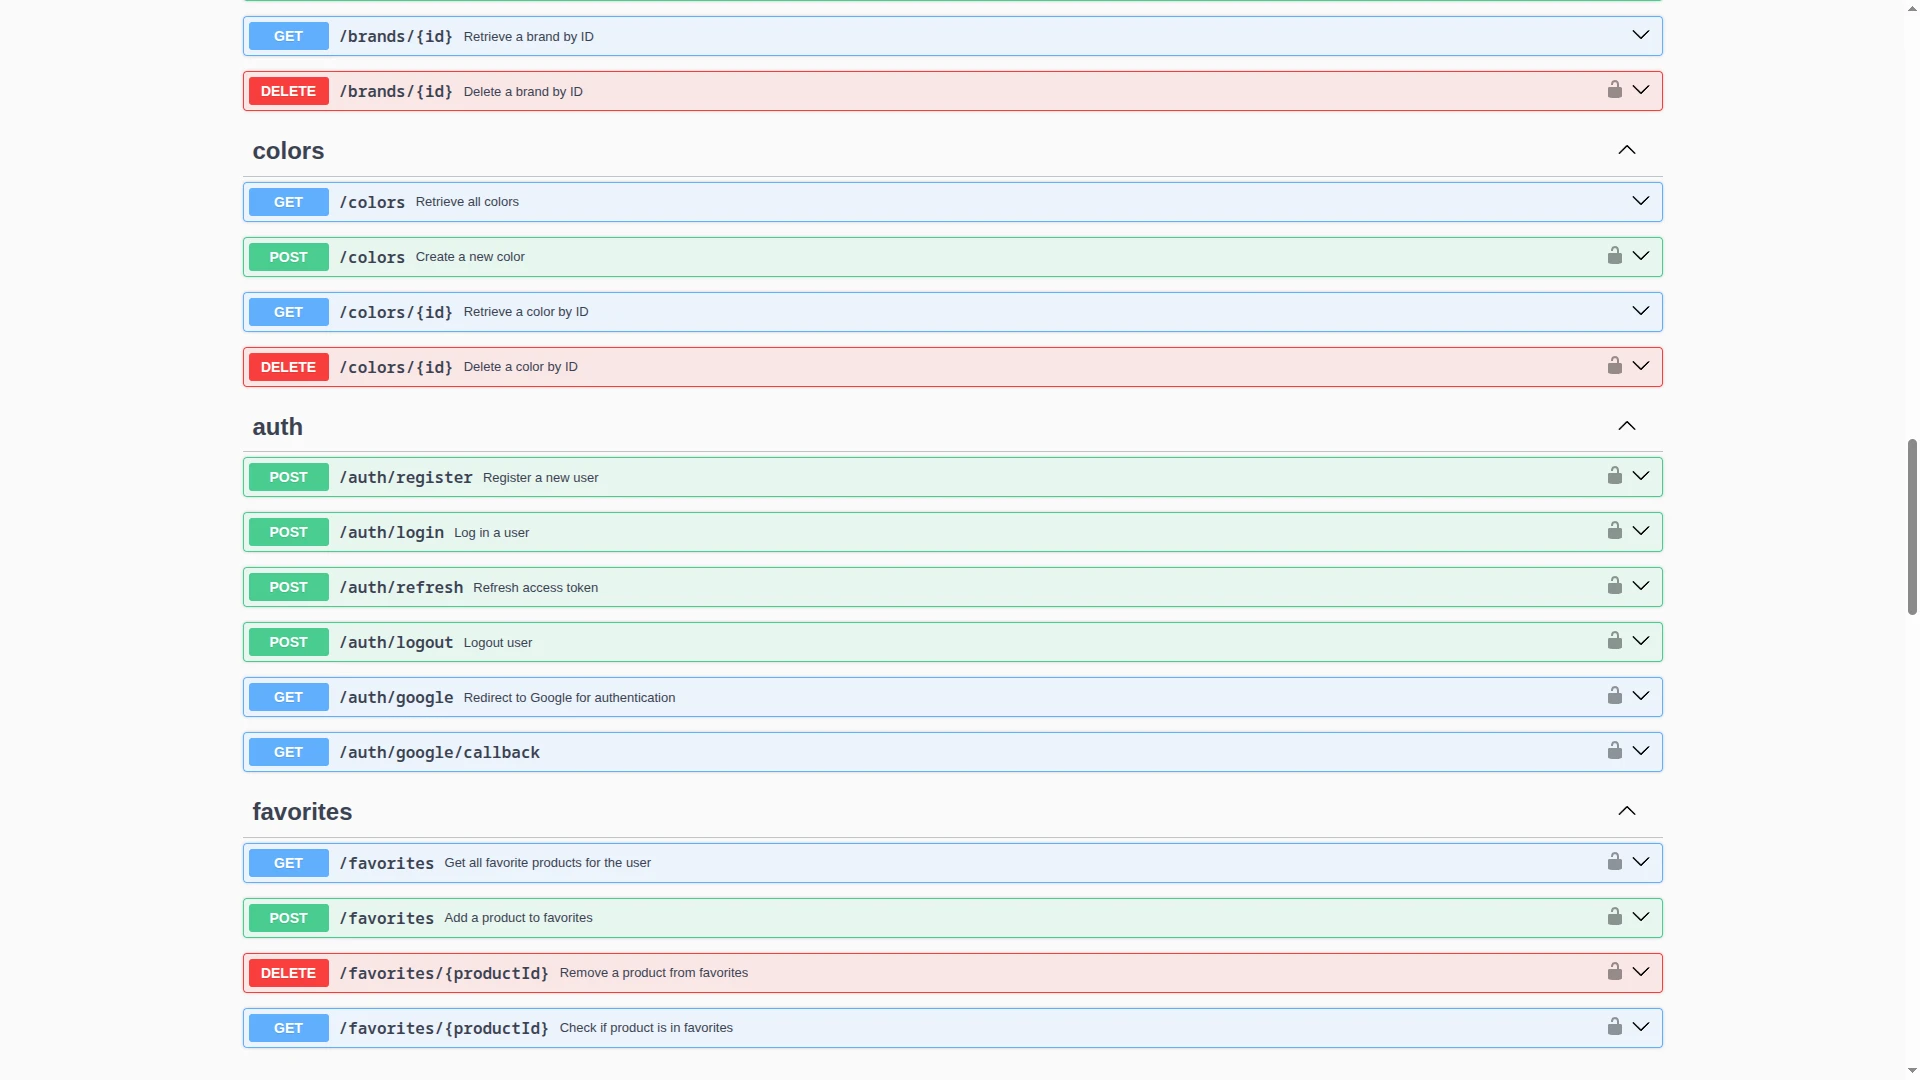Authorize lock on /auth/logout row
Screen dimensions: 1920x1080
1614,641
